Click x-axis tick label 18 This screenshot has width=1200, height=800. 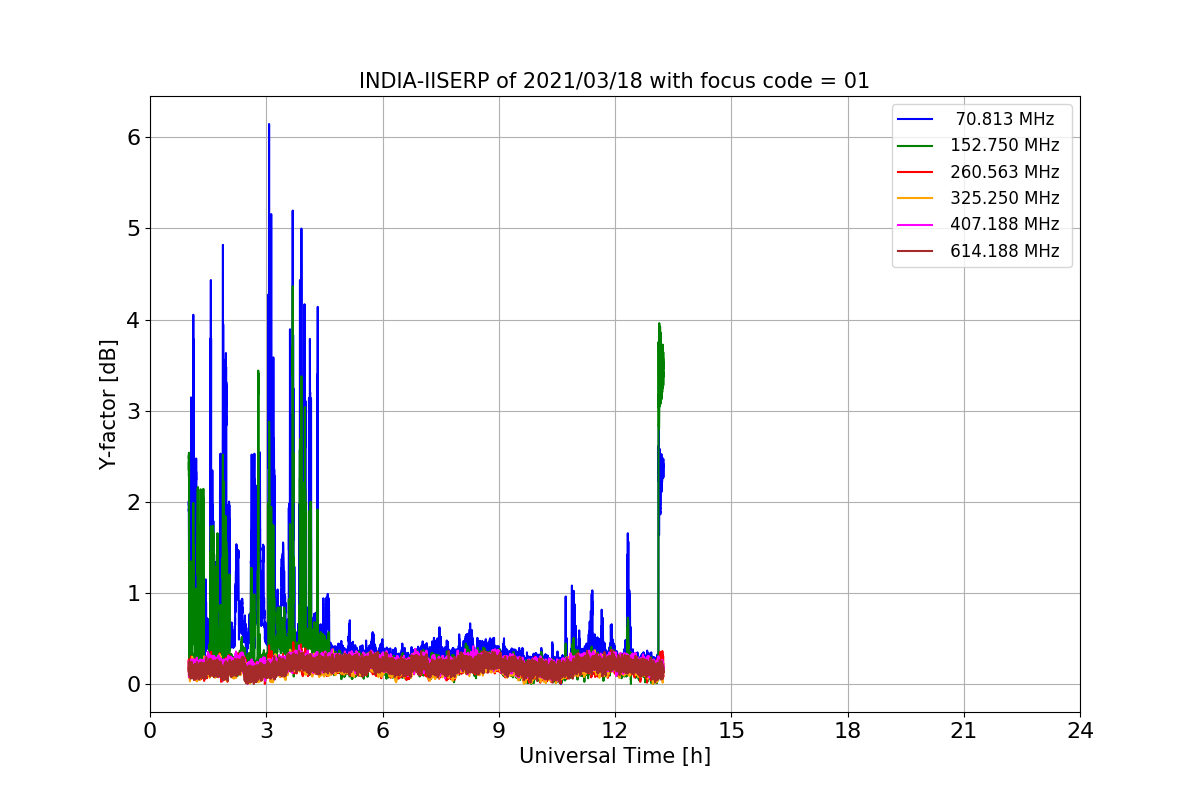[x=848, y=730]
